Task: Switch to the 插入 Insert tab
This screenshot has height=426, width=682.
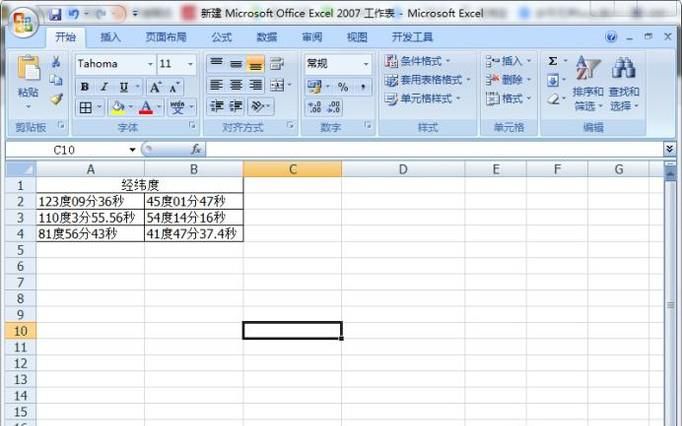Action: tap(110, 37)
